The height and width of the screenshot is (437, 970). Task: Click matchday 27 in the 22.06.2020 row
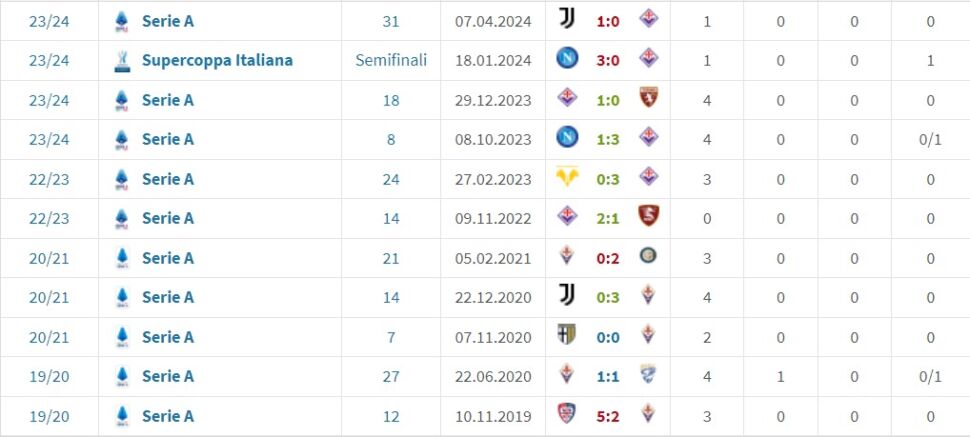tap(391, 376)
